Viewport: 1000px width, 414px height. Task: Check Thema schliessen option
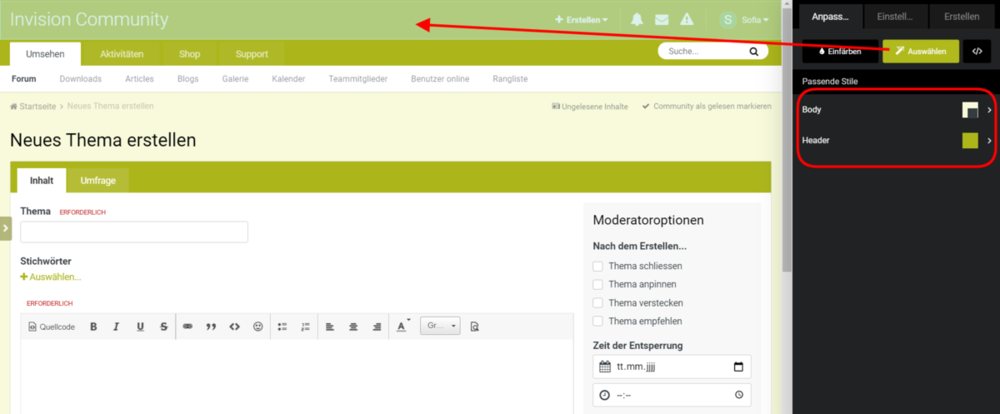[598, 266]
